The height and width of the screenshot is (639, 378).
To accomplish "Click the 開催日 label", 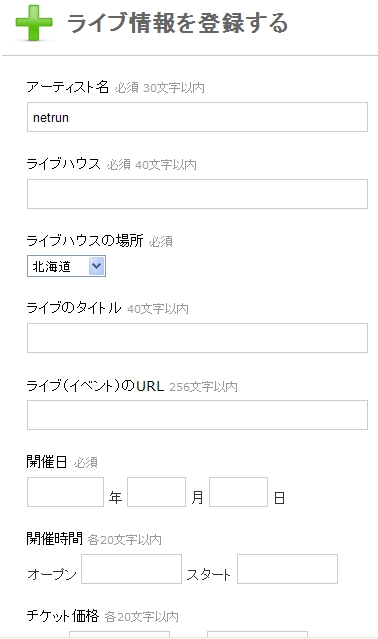I will coord(47,462).
